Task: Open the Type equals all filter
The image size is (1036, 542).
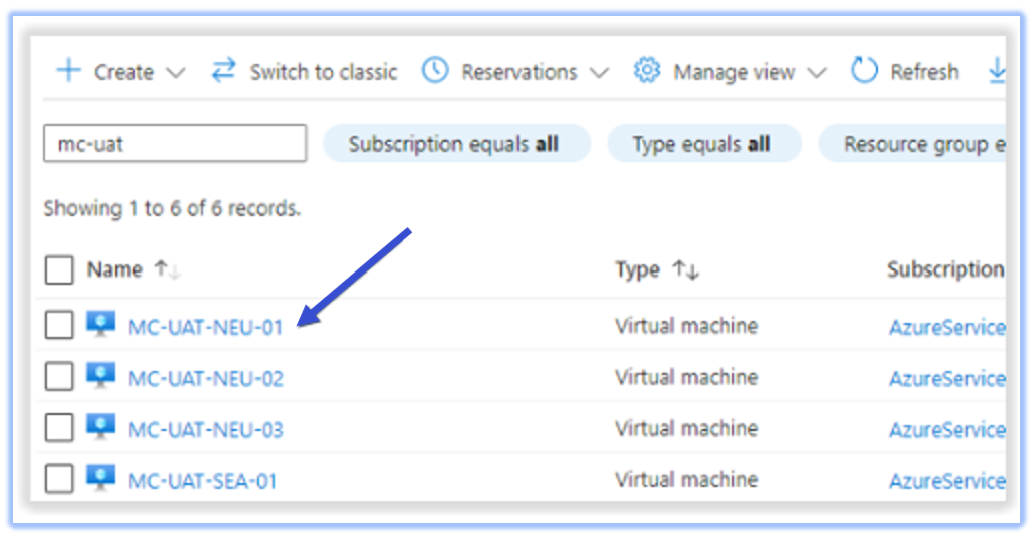Action: pos(703,145)
